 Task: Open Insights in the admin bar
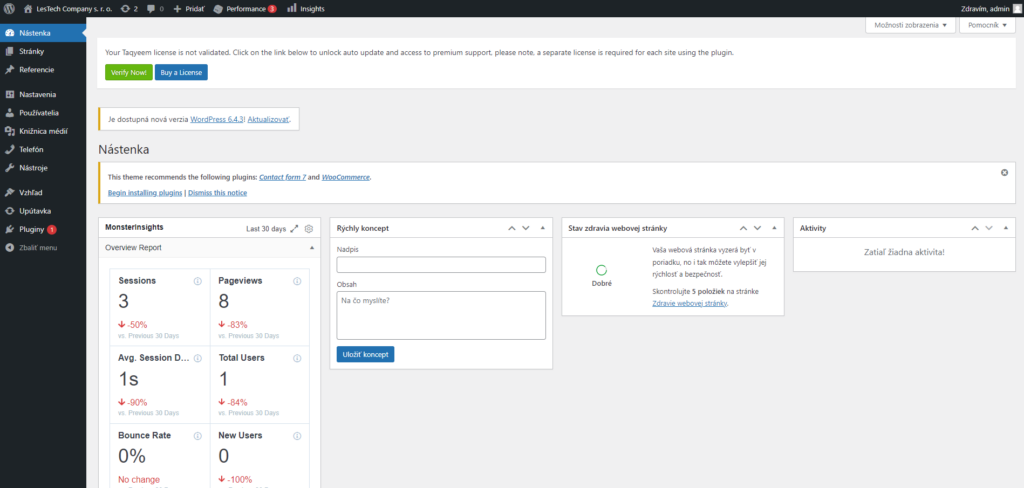pyautogui.click(x=306, y=8)
